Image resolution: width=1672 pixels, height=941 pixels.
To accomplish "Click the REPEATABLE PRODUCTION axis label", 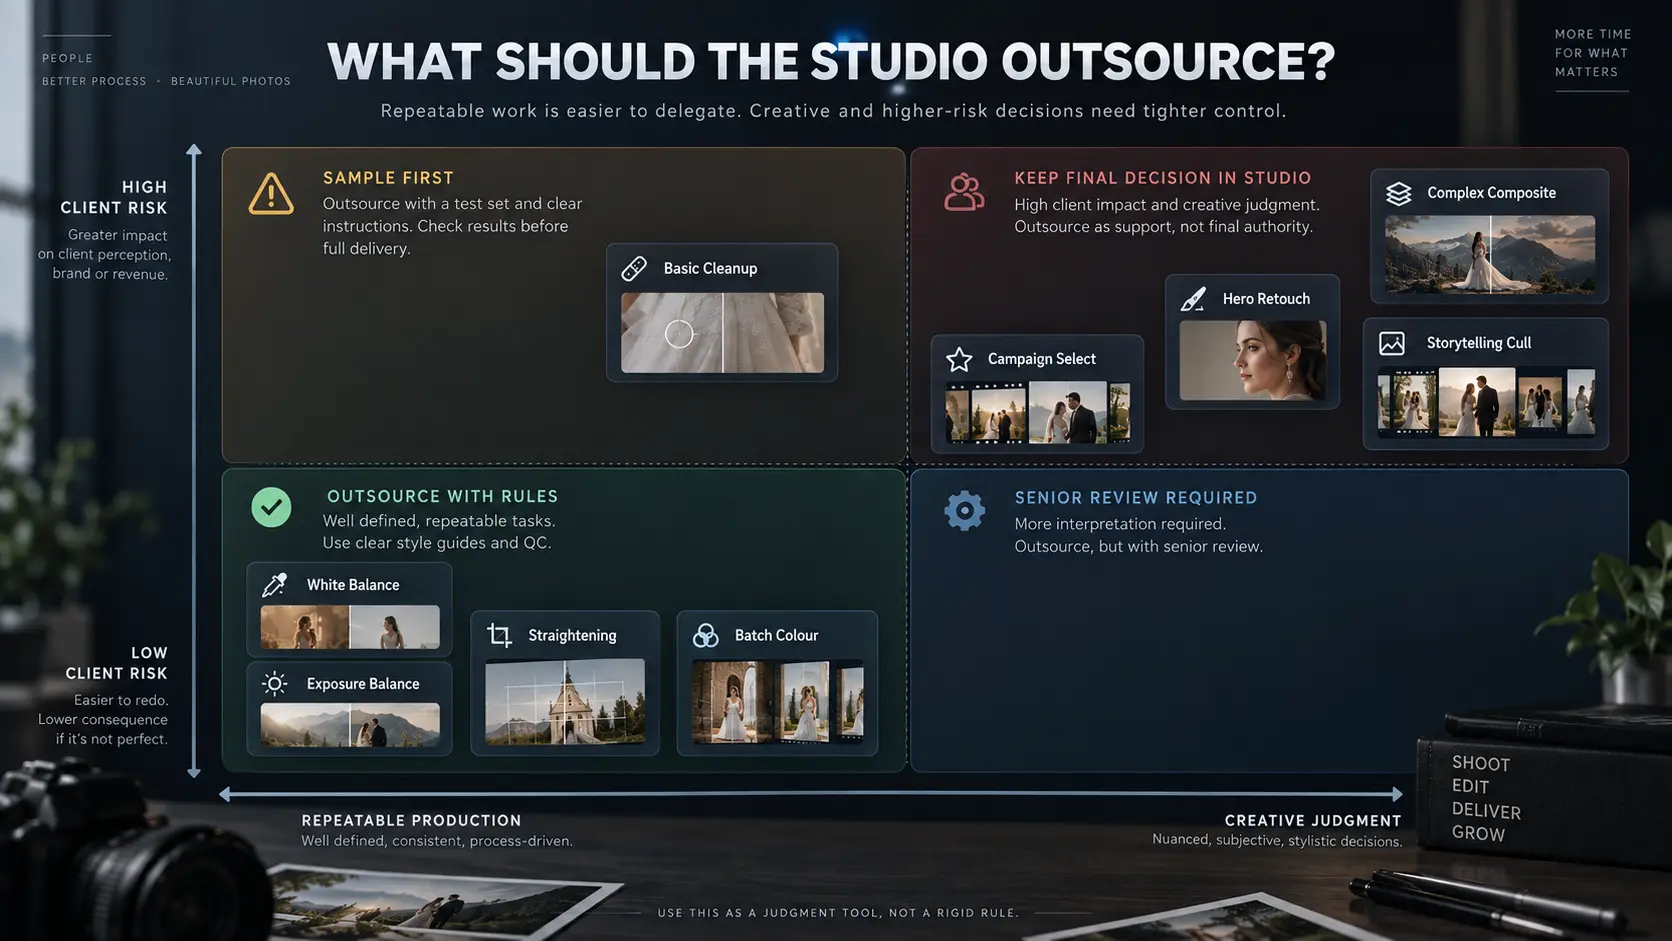I will tap(411, 820).
